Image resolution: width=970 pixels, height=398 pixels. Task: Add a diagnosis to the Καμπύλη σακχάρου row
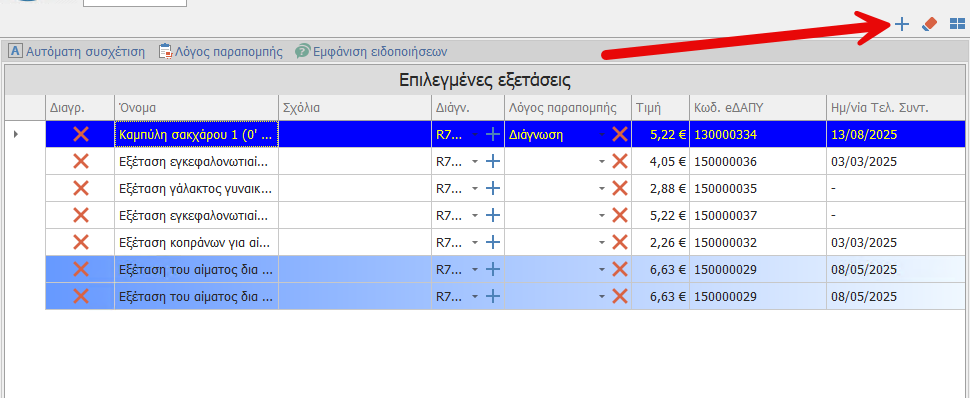coord(492,134)
